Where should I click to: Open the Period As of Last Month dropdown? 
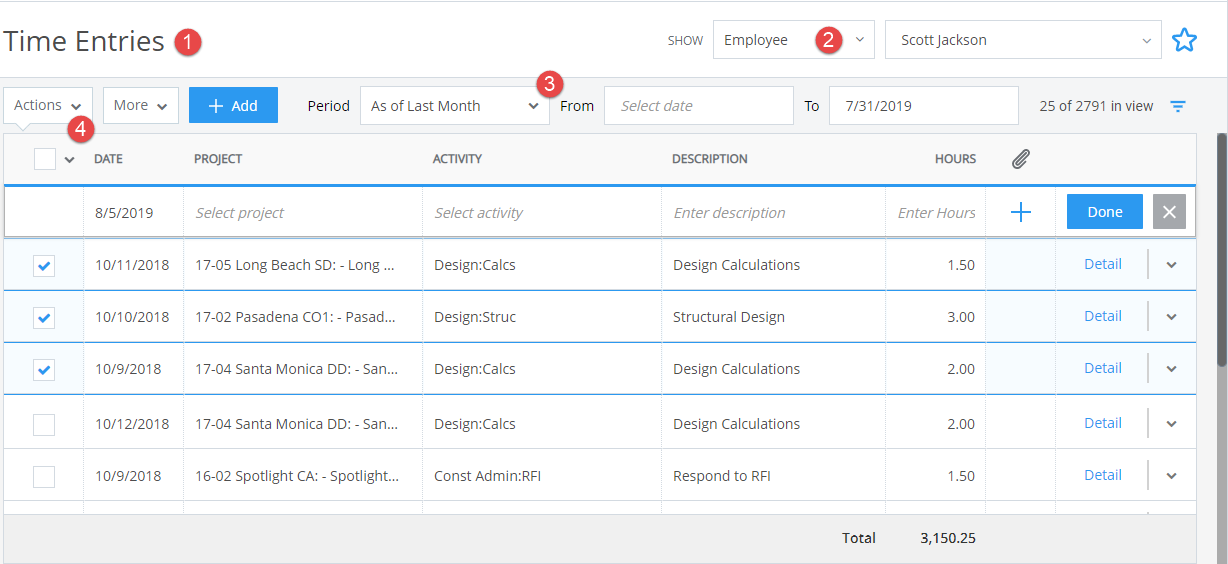click(455, 106)
